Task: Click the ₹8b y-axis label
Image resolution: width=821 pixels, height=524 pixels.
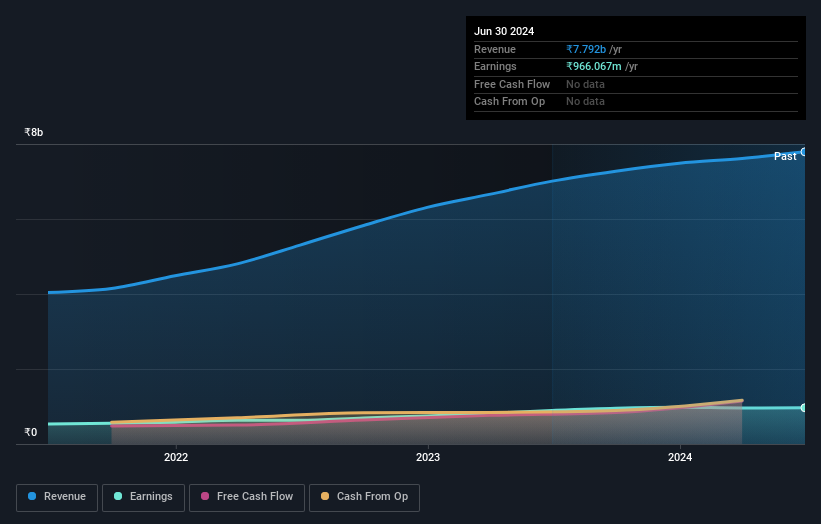Action: coord(34,132)
